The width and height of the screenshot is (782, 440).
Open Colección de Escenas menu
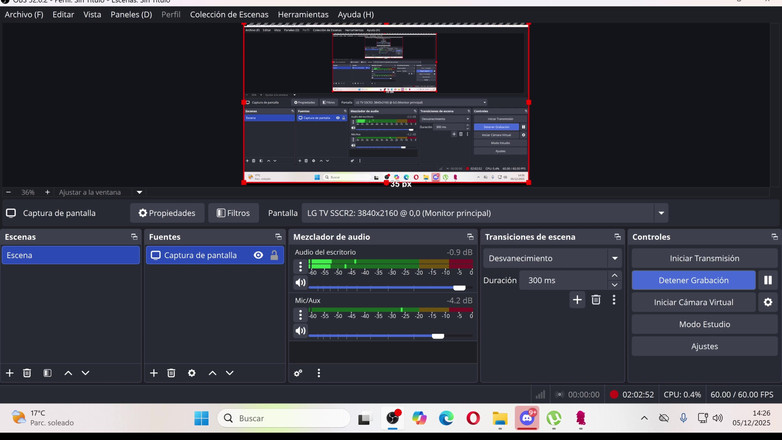229,15
